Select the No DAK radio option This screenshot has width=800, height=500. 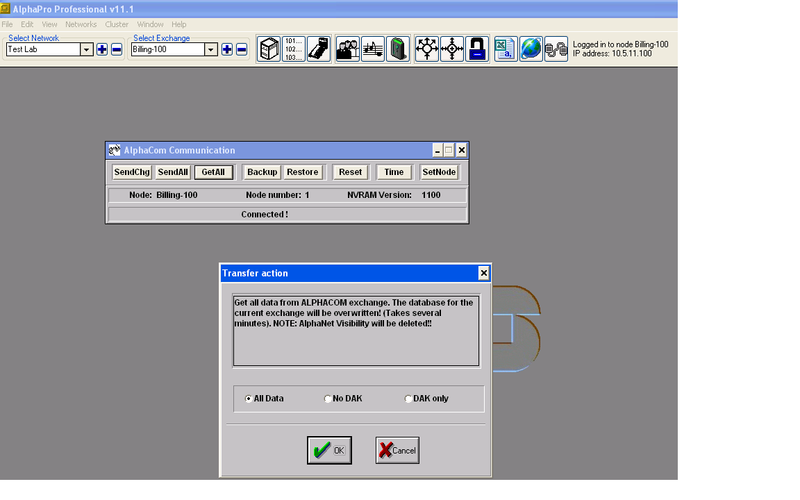click(x=328, y=398)
